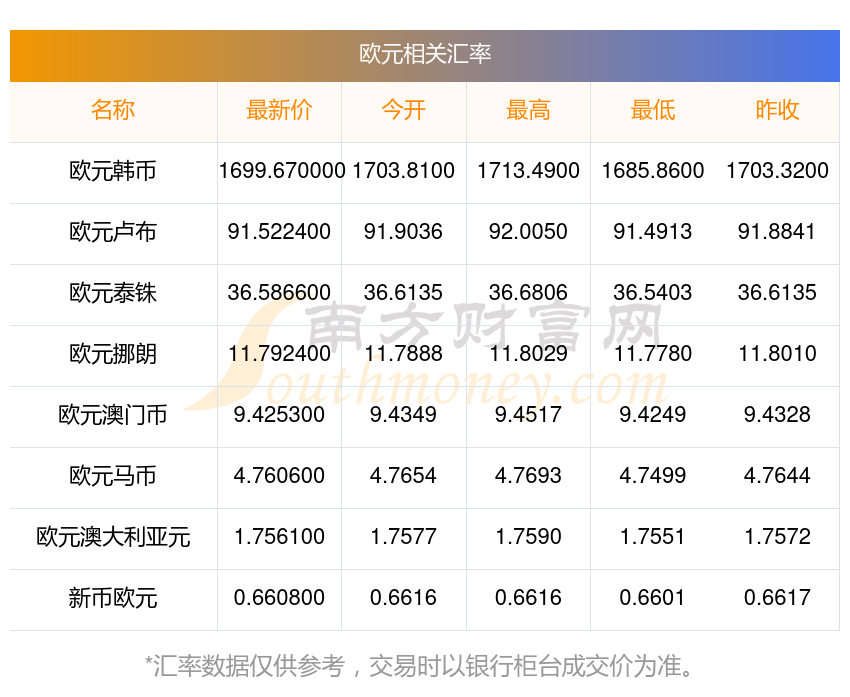The image size is (850, 697).
Task: Open the 欧元澳门币 row name
Action: [113, 415]
